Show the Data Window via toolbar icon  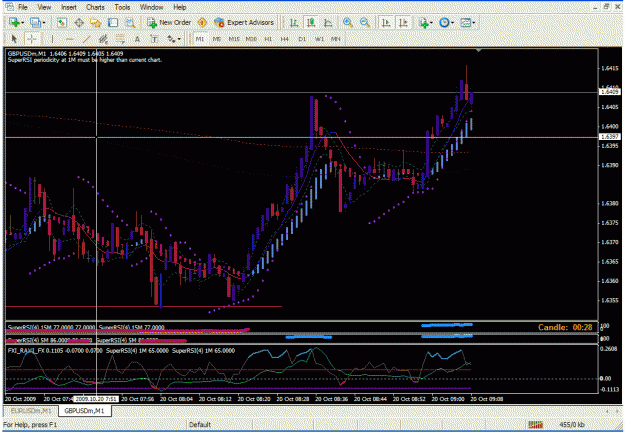(x=79, y=23)
